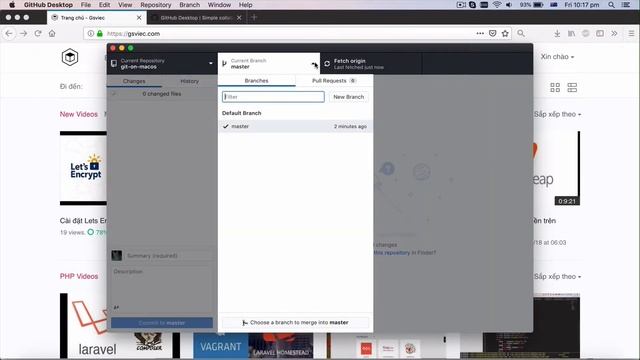This screenshot has height=360, width=640.
Task: Click the Gsviec cube logo
Action: click(x=70, y=57)
